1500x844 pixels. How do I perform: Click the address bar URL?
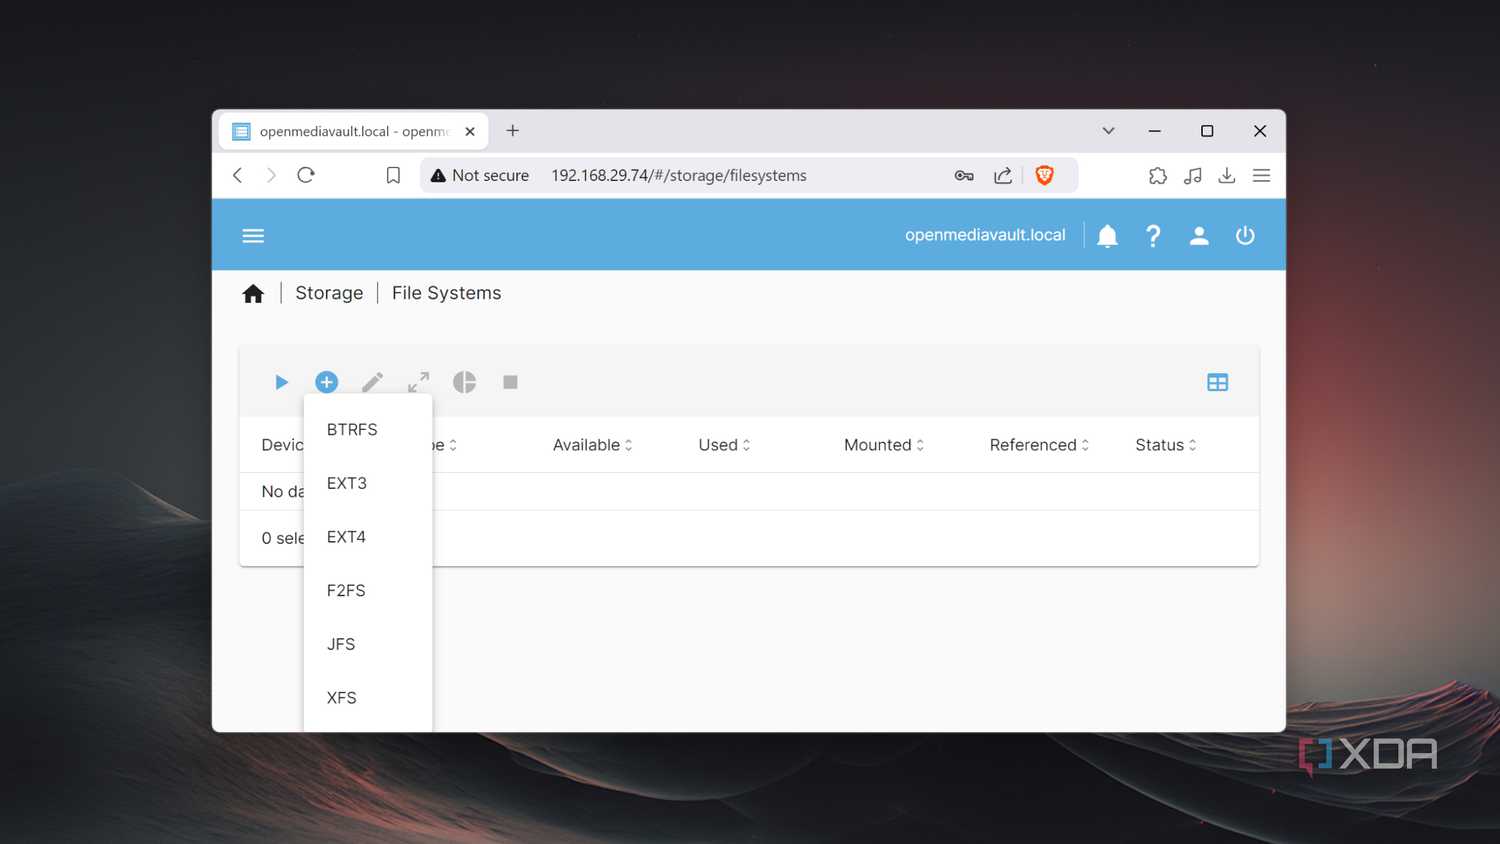point(679,175)
